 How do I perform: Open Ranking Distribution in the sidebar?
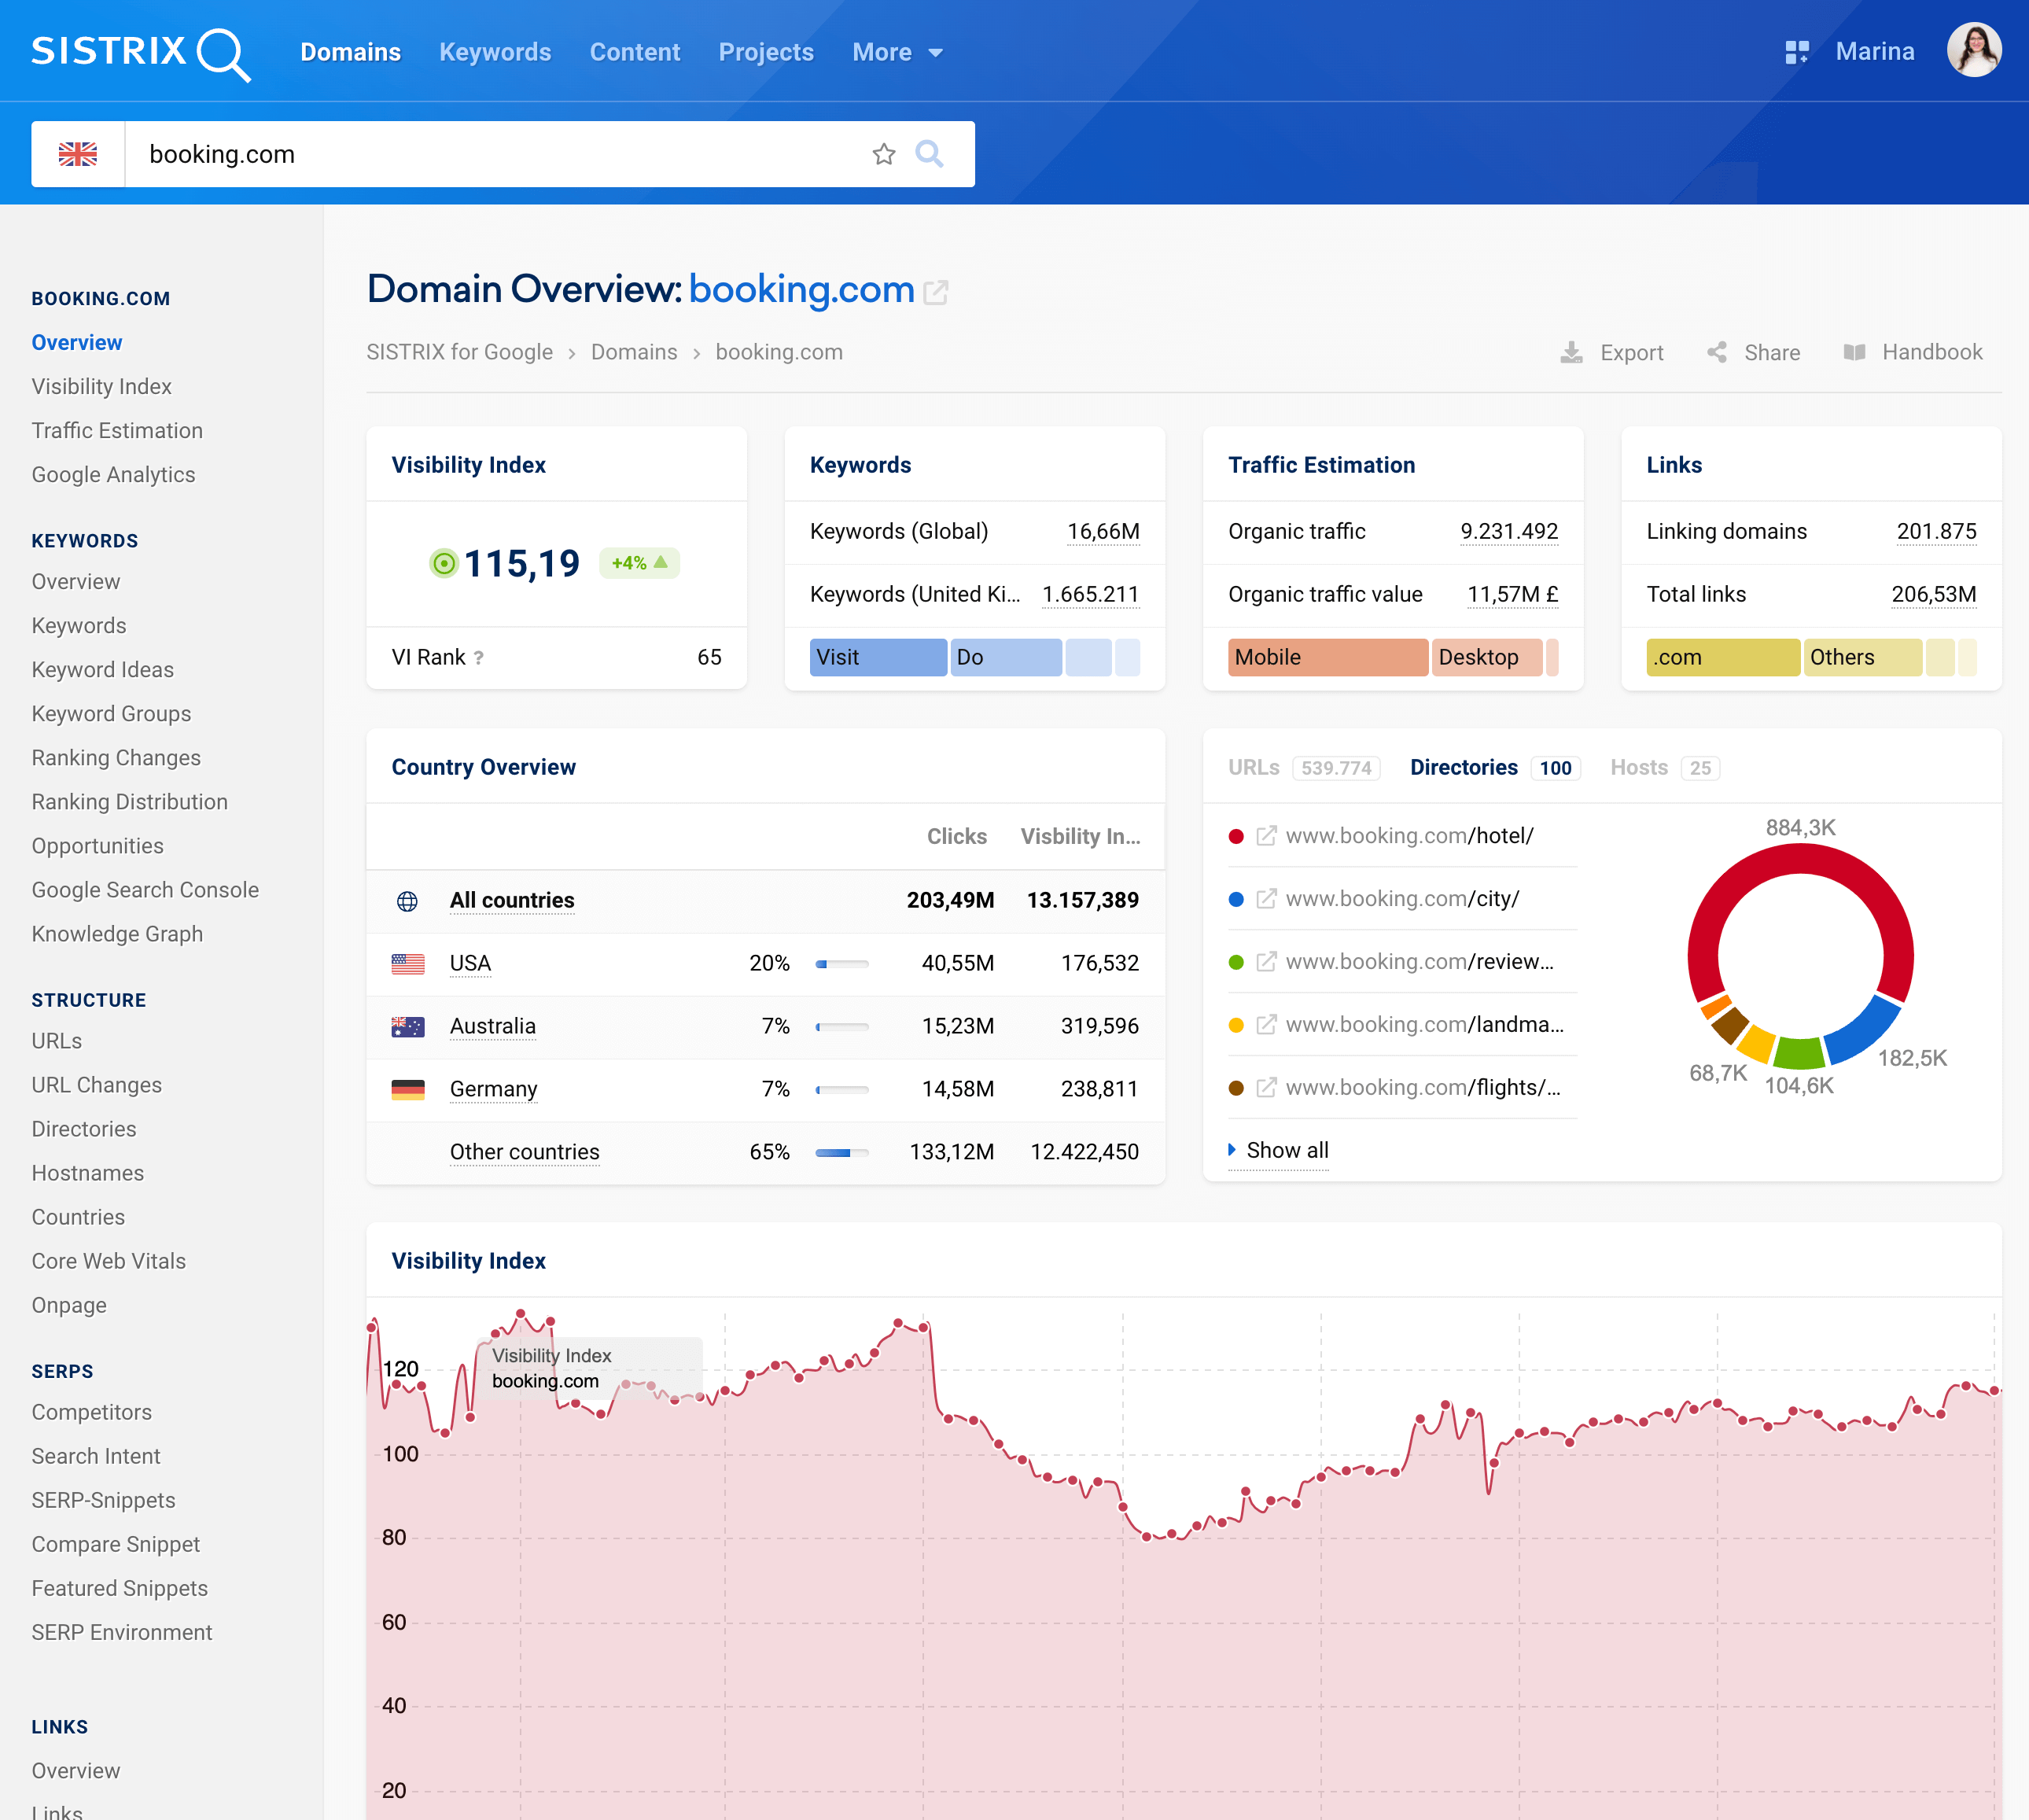129,802
